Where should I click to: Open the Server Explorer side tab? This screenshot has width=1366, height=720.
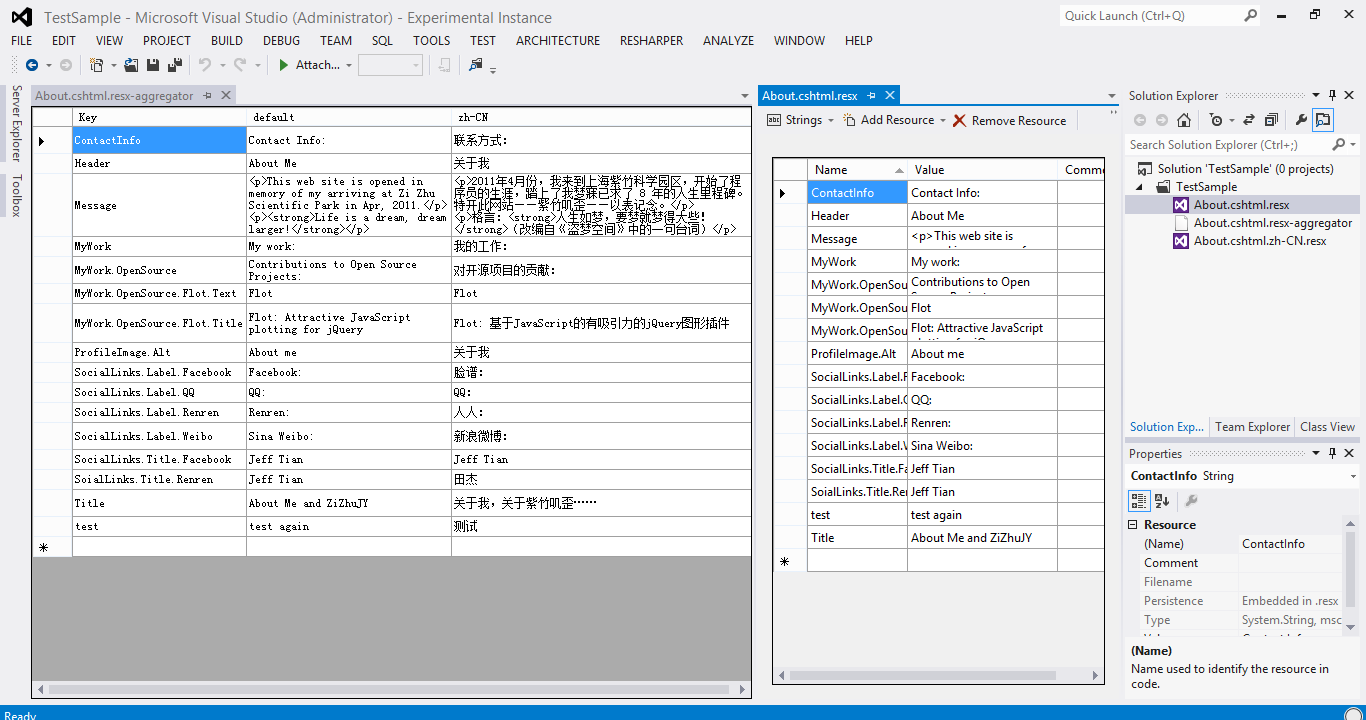(16, 124)
